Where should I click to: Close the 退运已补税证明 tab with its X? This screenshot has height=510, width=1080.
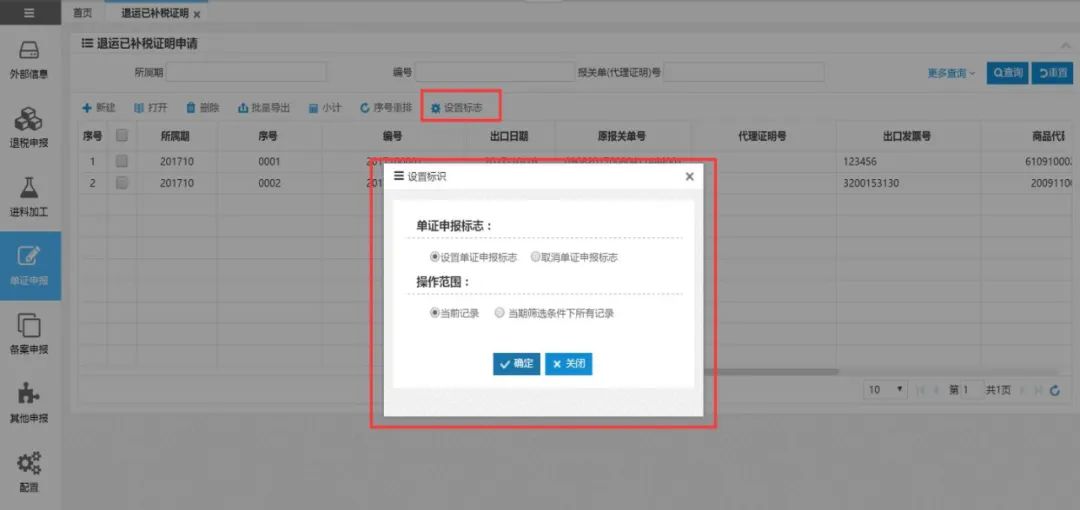[x=197, y=14]
